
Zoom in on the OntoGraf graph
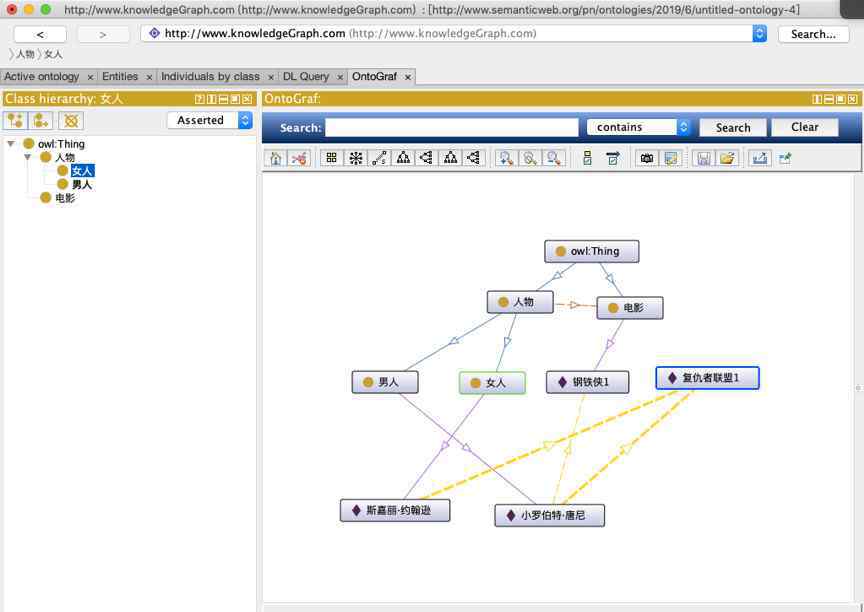(x=506, y=159)
